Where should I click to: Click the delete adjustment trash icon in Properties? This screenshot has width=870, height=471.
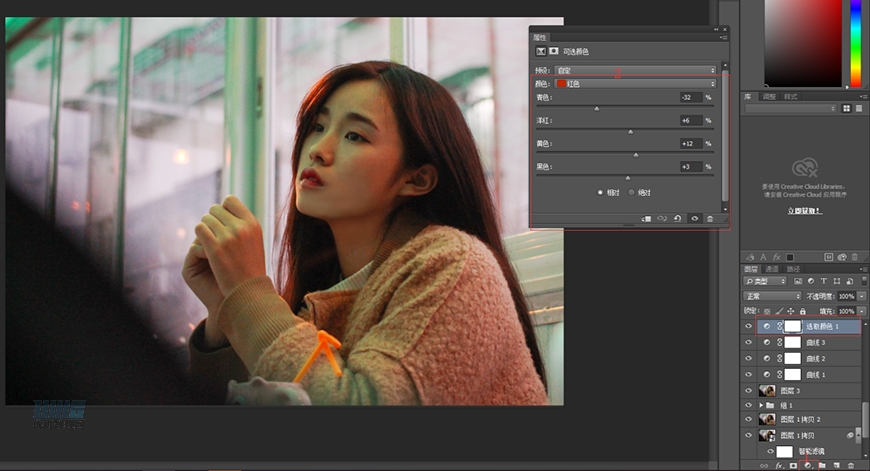710,218
